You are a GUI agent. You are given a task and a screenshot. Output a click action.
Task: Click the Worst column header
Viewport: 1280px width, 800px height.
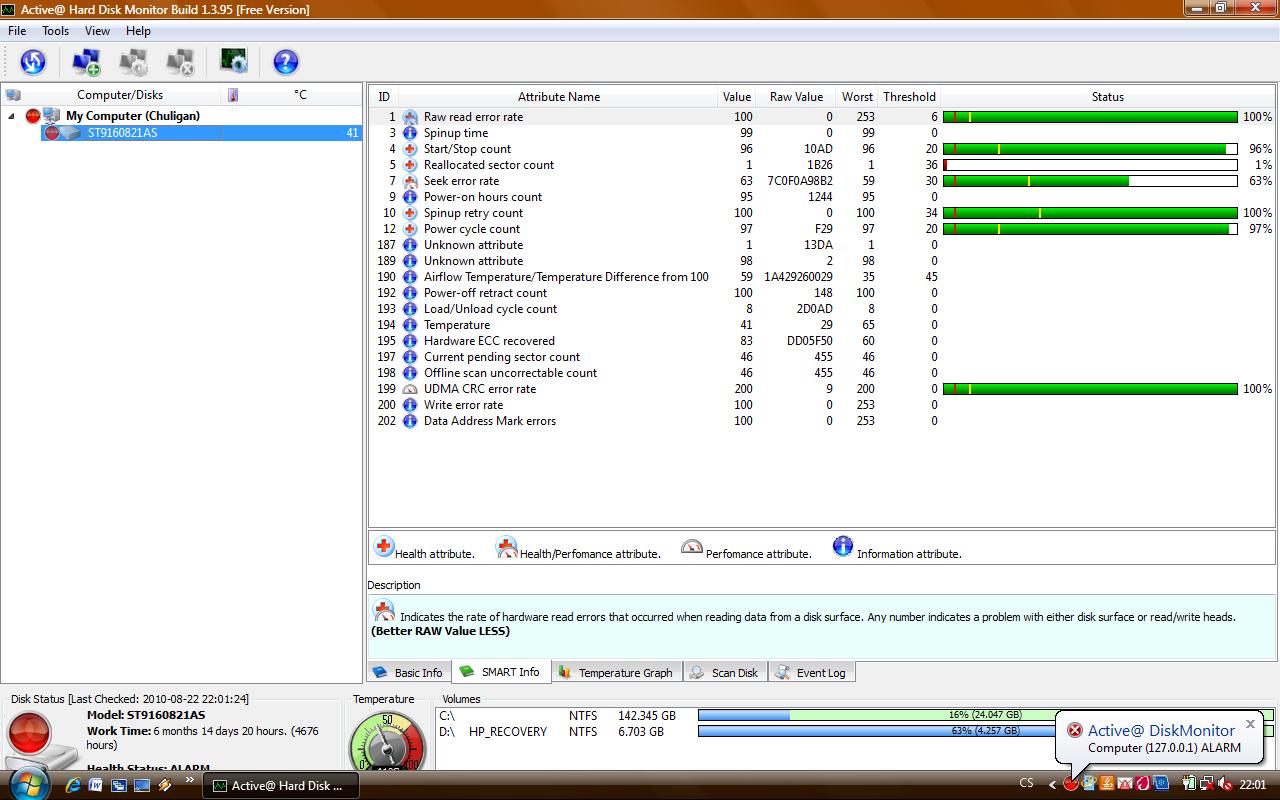click(857, 97)
